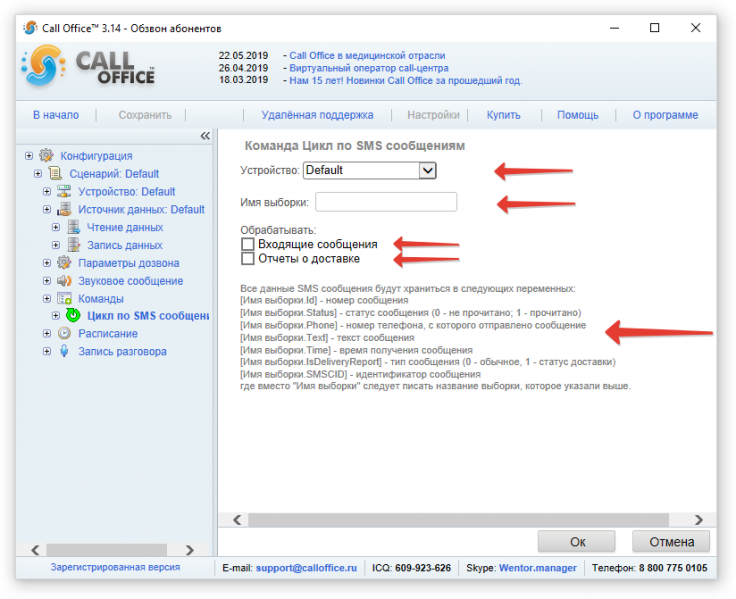Click the Сценарий: Default scroll icon
The image size is (736, 599).
pos(55,173)
